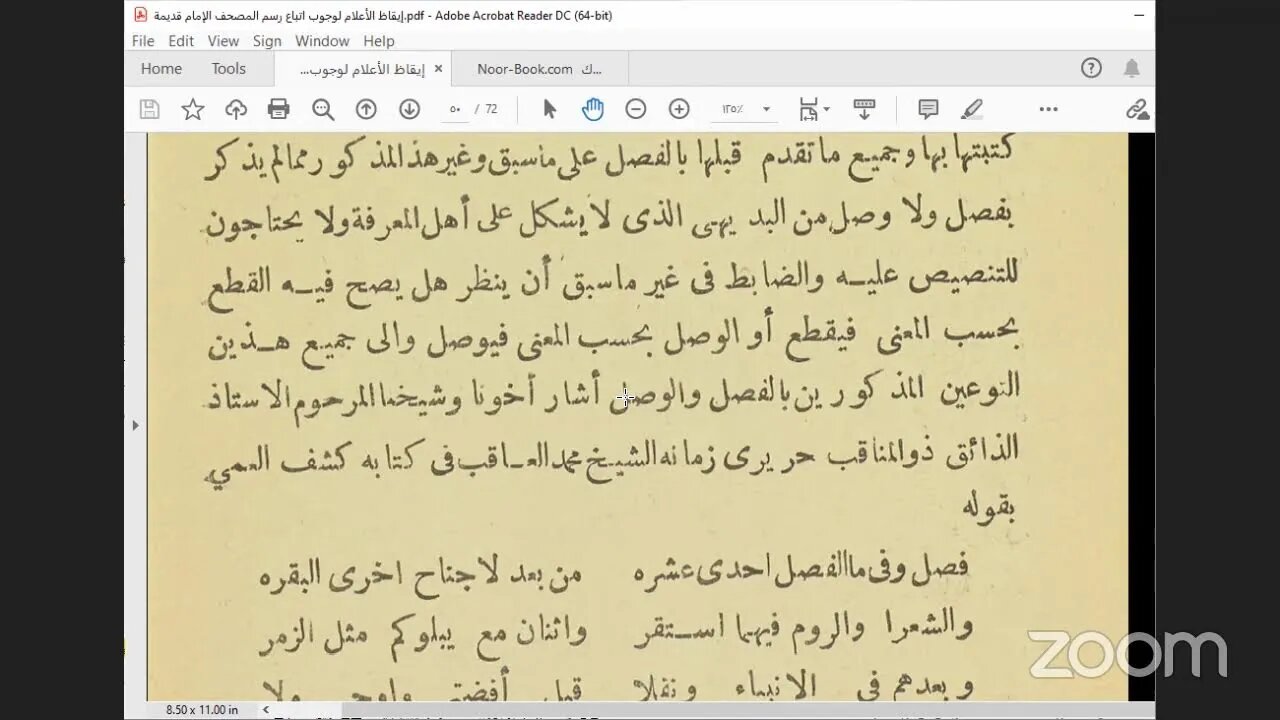This screenshot has height=720, width=1280.
Task: Add bookmark with the star icon
Action: coord(192,109)
